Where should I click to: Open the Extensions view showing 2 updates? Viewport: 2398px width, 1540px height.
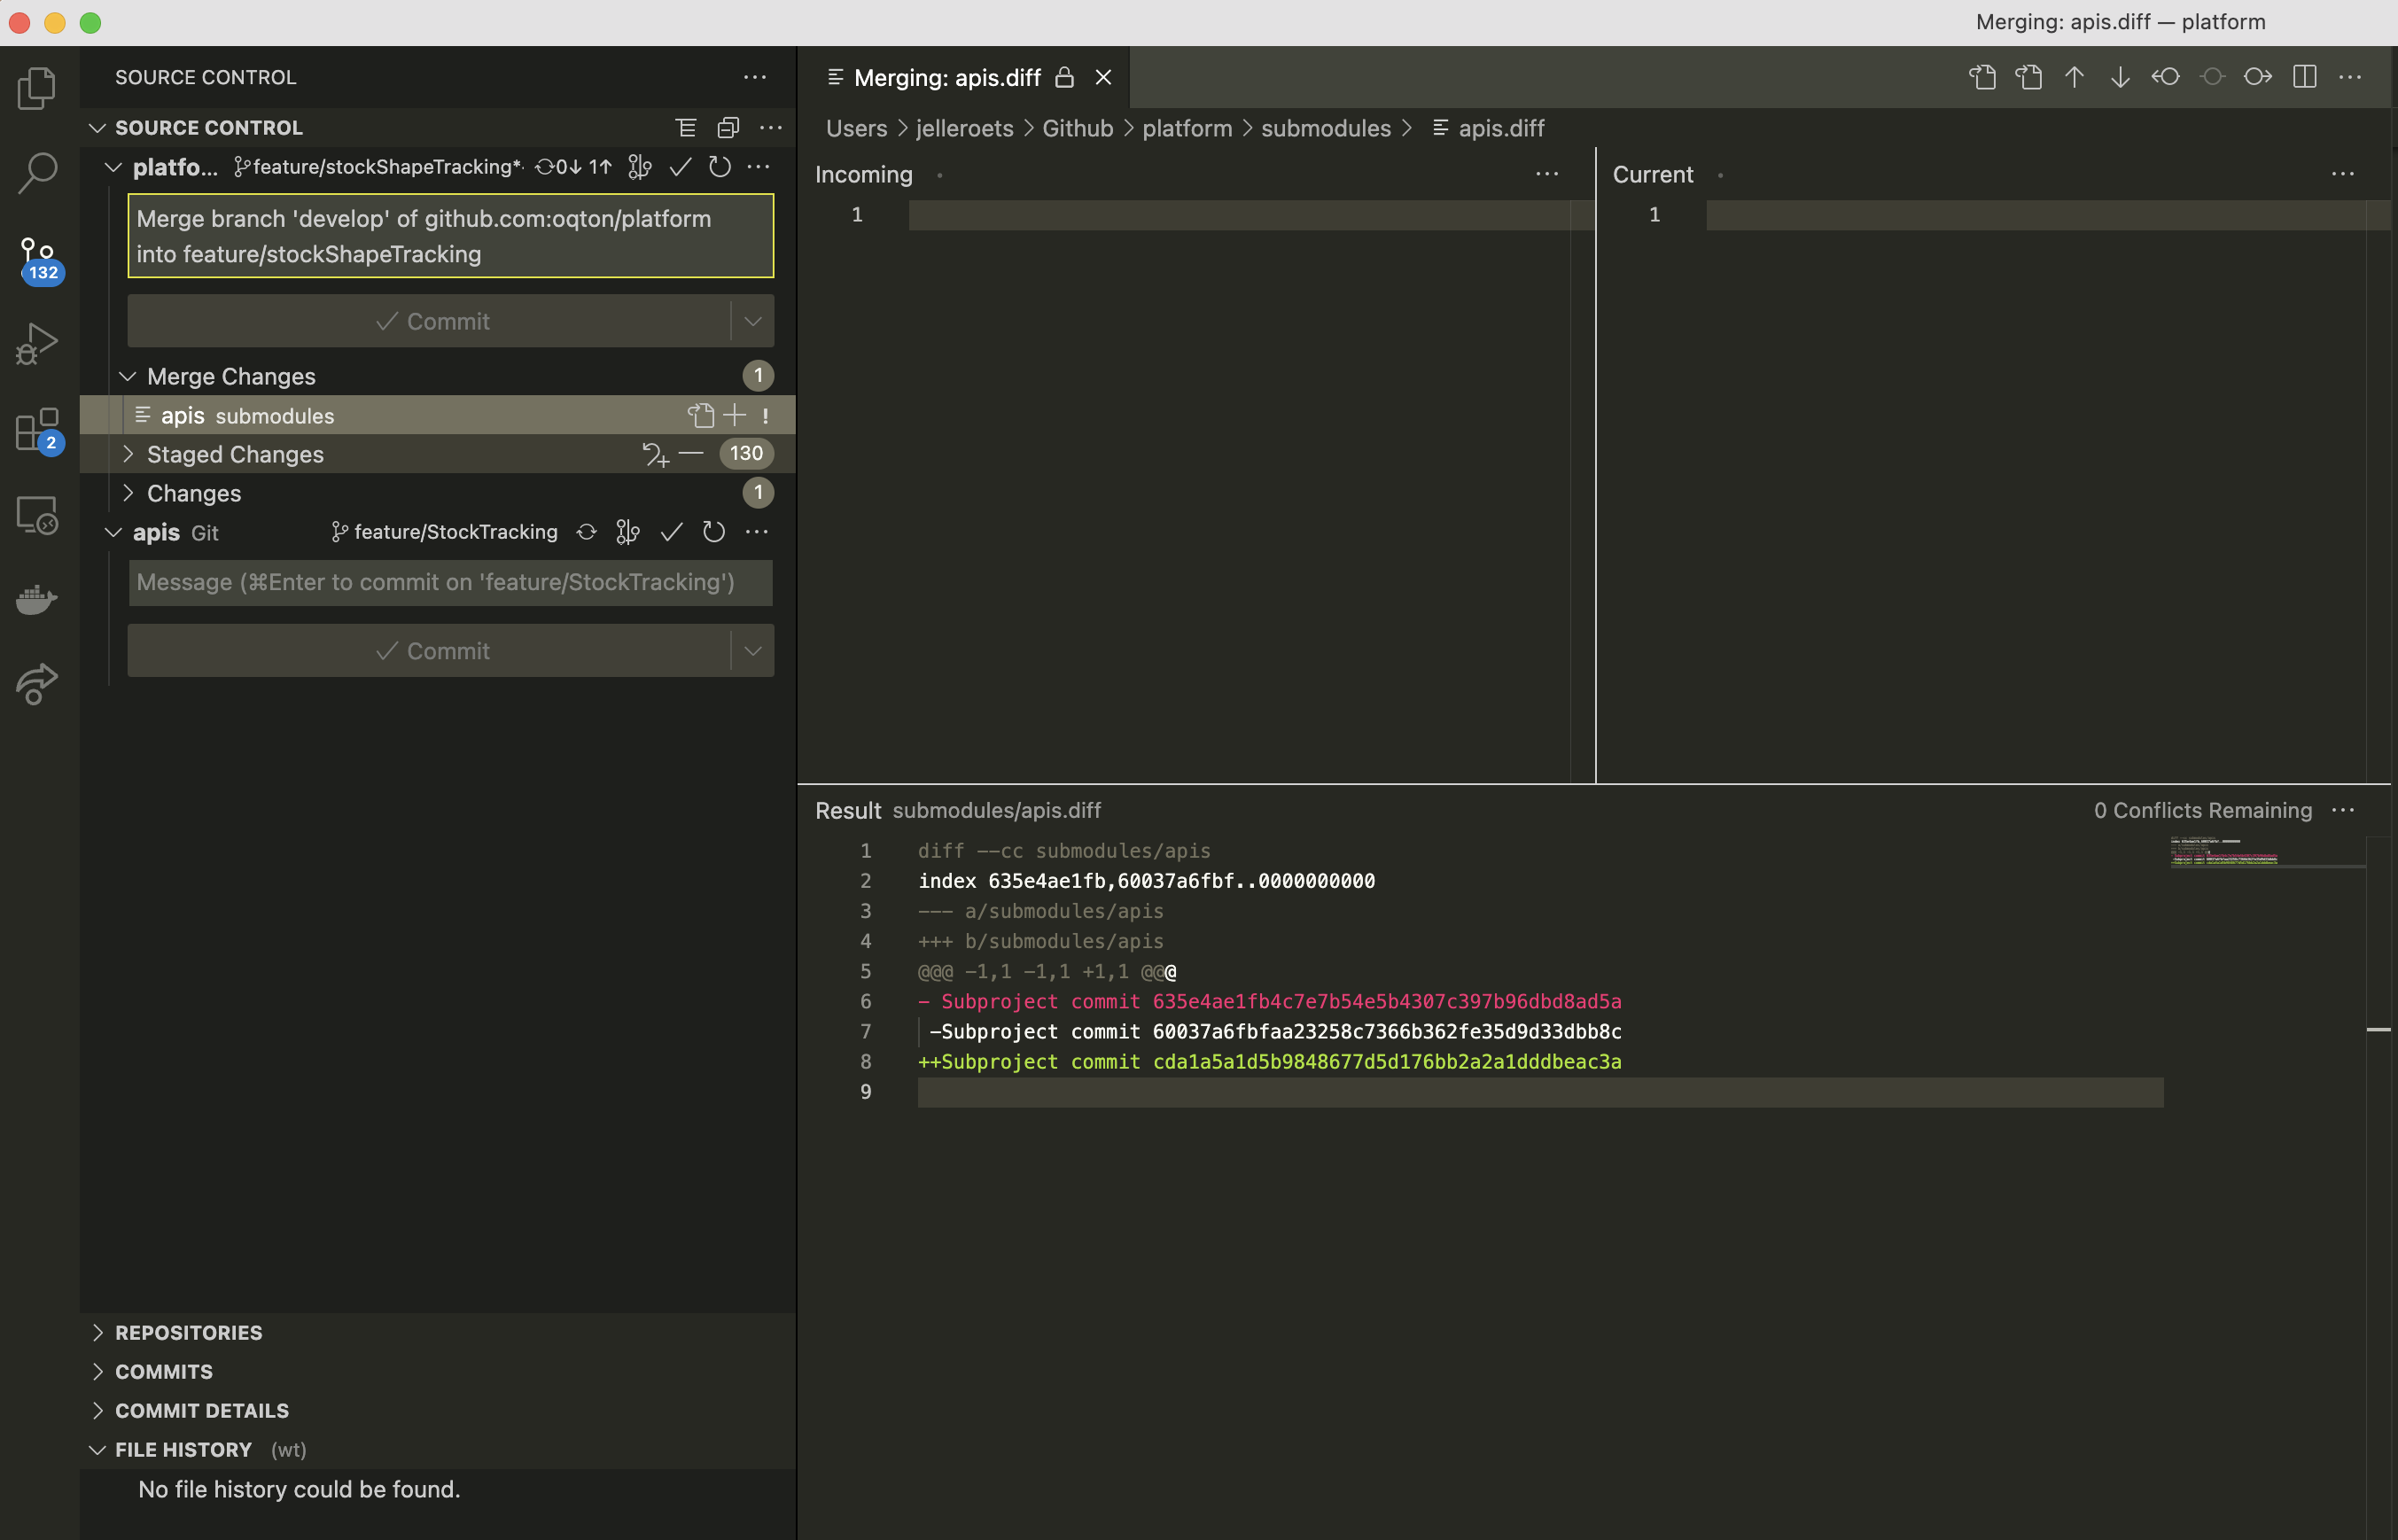pos(37,430)
